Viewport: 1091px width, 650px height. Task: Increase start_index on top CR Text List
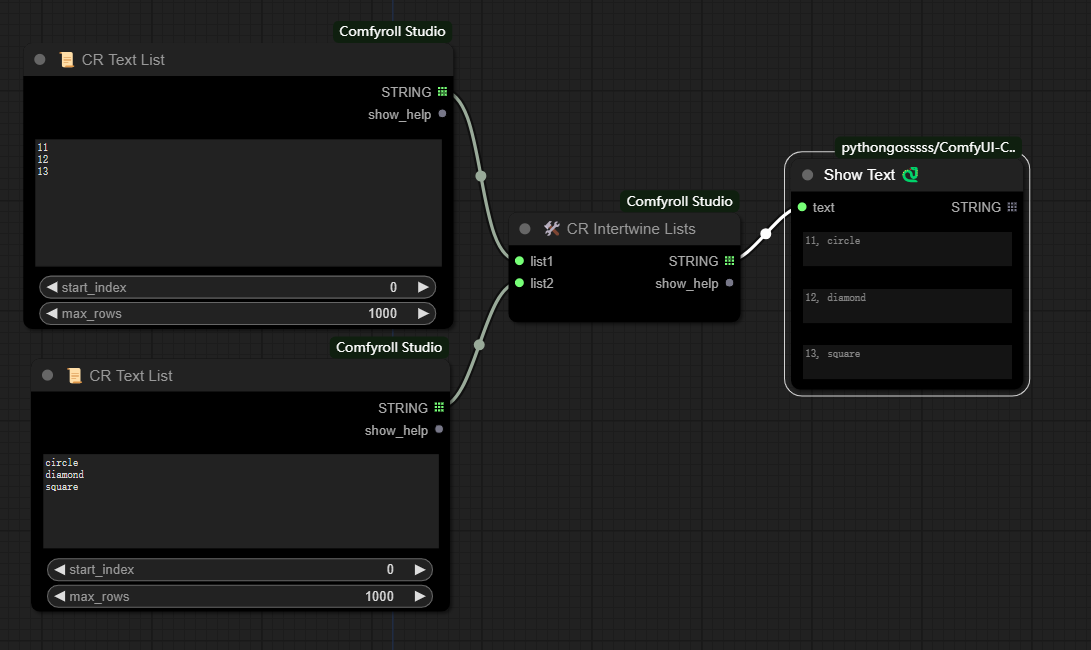click(x=423, y=287)
